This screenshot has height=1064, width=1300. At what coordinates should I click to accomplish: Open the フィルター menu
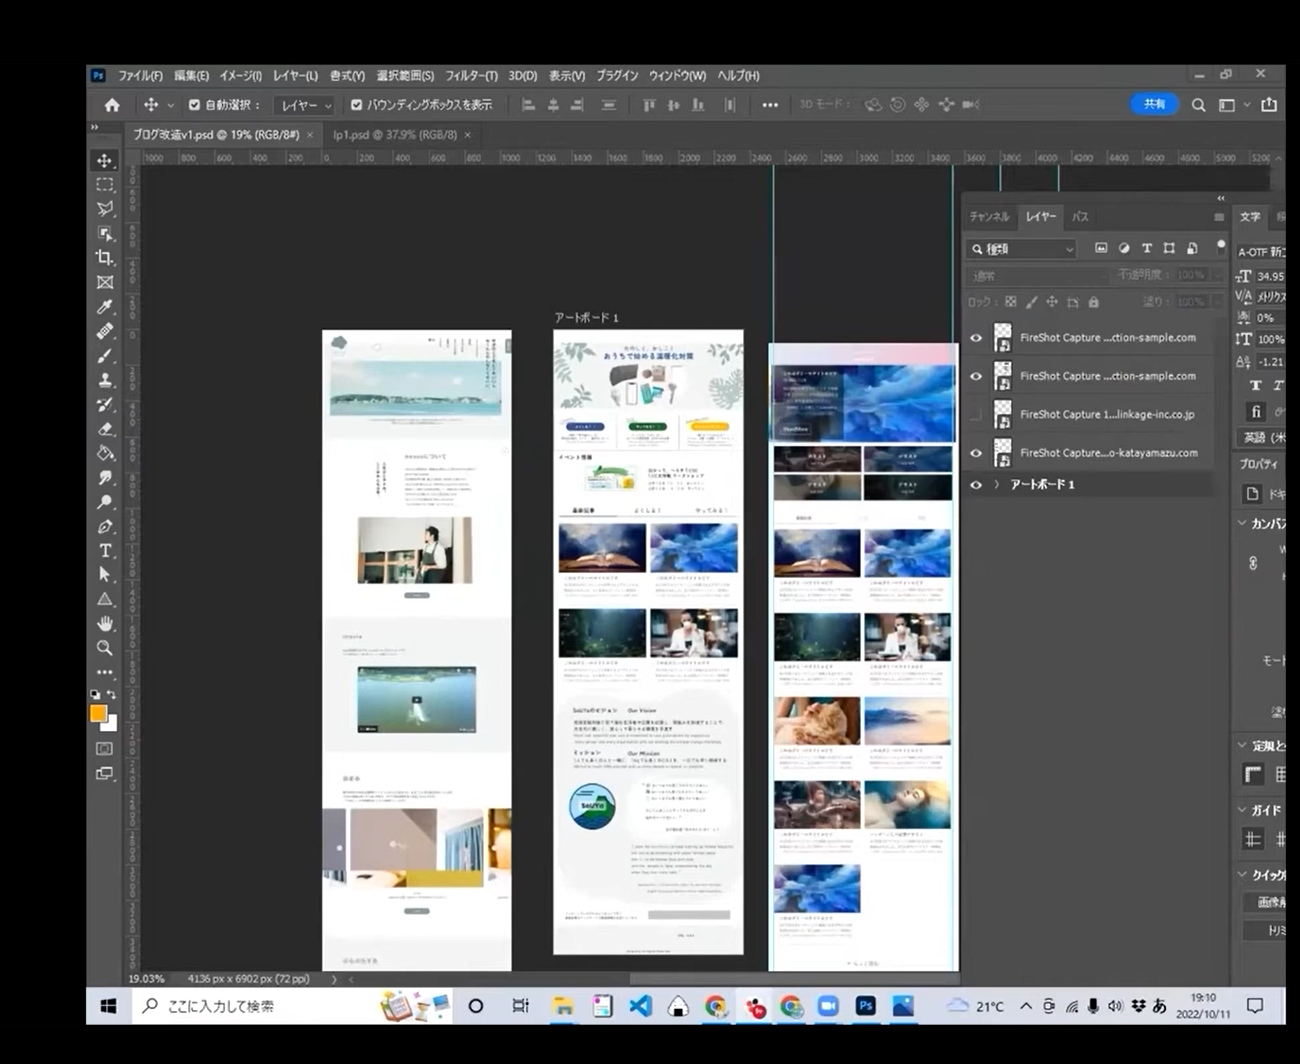tap(470, 76)
